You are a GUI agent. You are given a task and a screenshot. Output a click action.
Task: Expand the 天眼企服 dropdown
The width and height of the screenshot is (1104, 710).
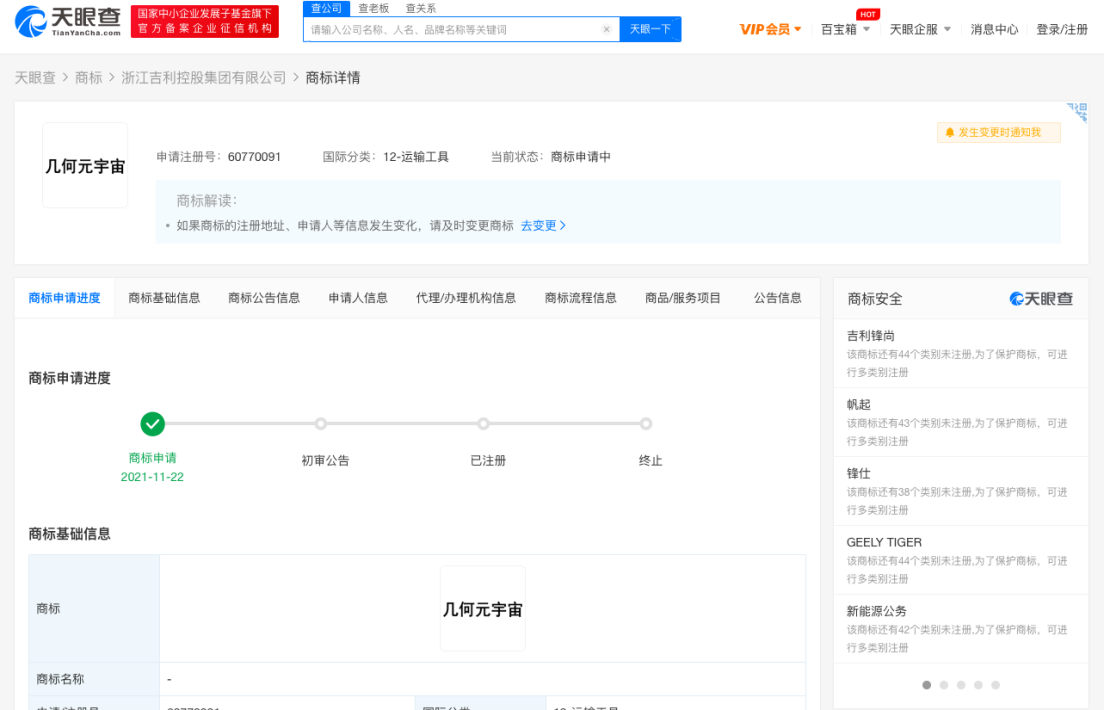click(x=920, y=30)
